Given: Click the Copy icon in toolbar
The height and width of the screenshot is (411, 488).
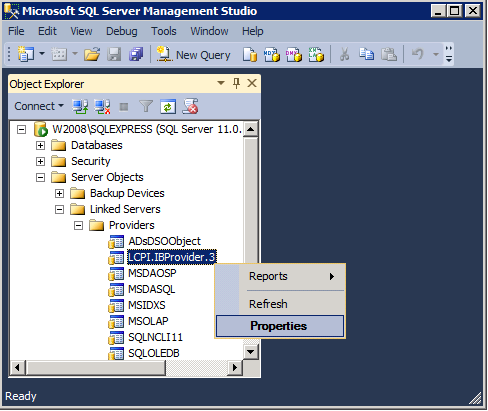Looking at the screenshot, I should pos(366,54).
